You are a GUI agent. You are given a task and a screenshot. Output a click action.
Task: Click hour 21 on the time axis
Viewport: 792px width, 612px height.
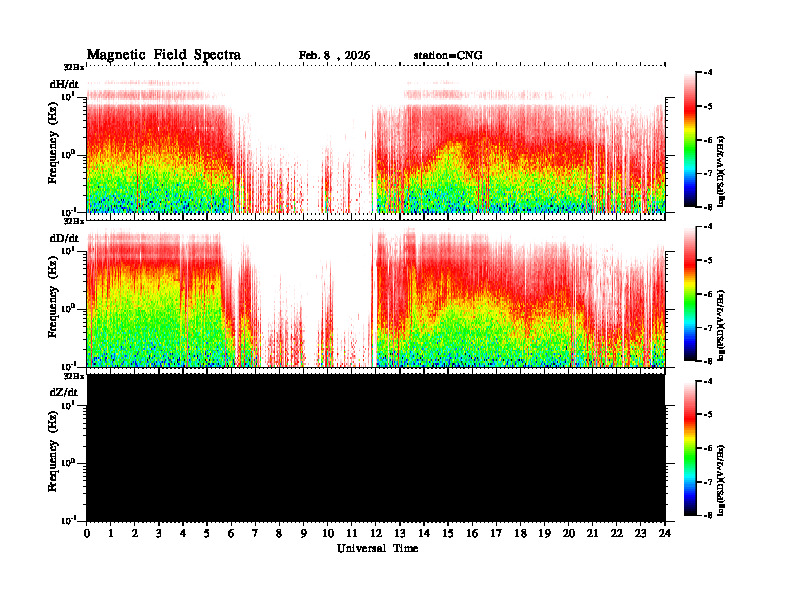pos(592,534)
